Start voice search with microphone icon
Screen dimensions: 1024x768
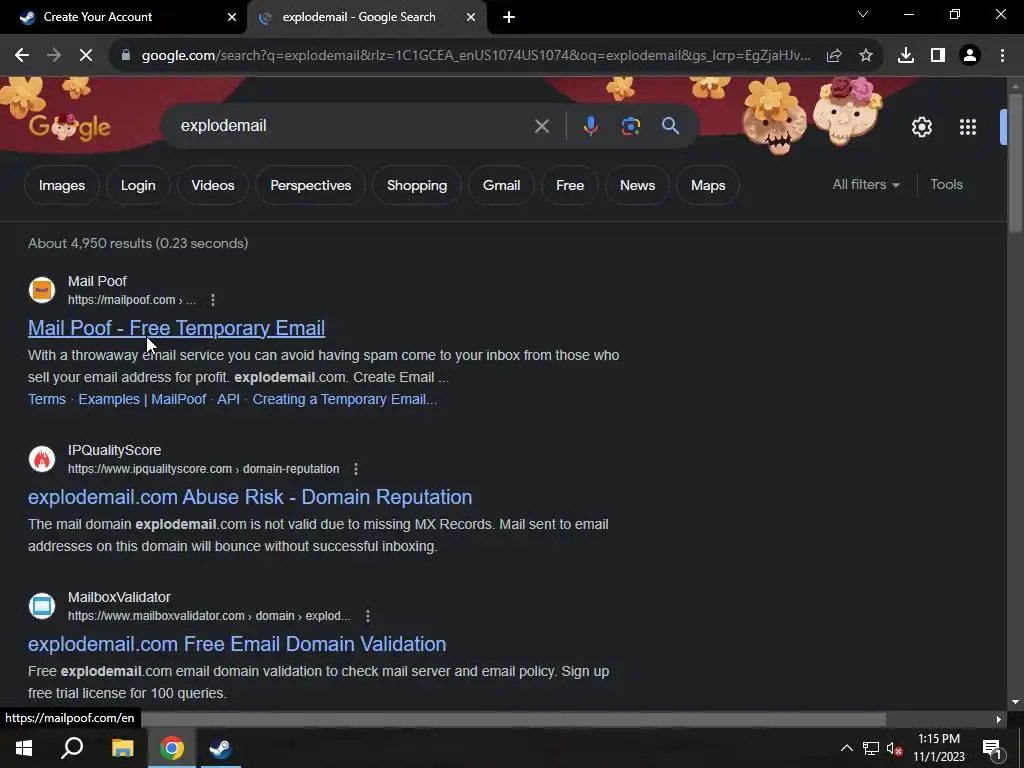(590, 126)
